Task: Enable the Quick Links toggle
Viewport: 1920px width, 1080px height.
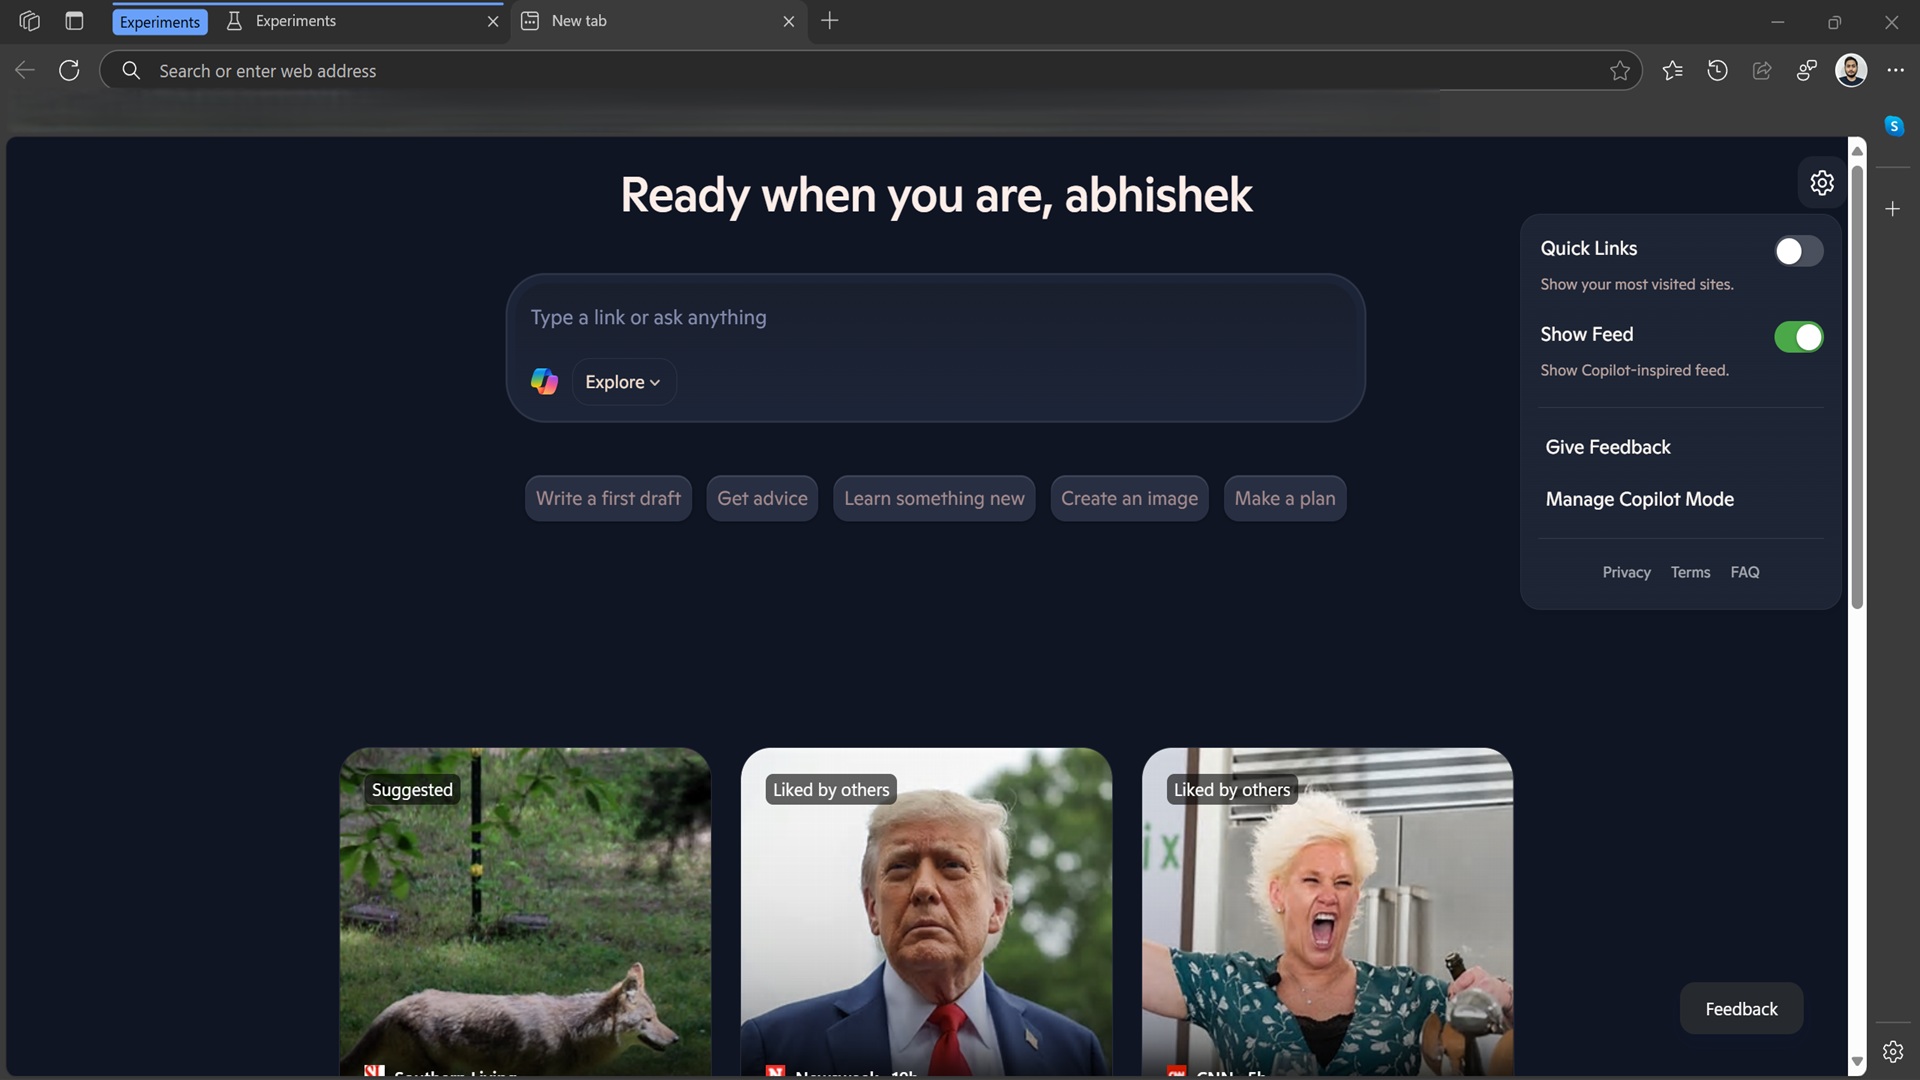Action: (x=1798, y=251)
